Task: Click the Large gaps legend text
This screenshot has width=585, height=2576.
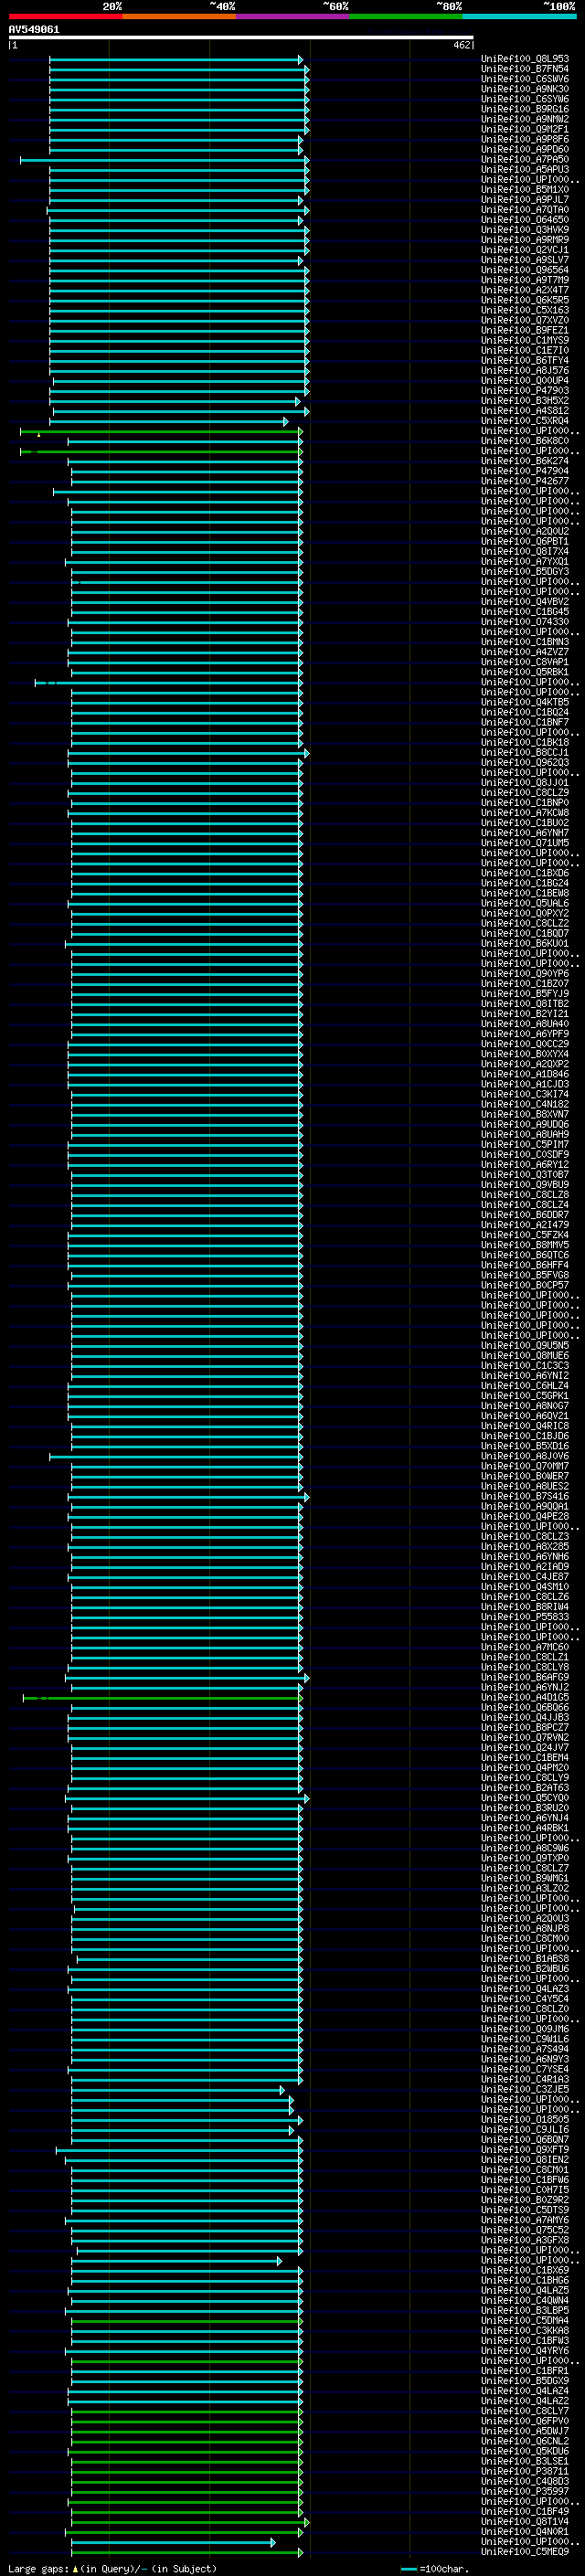Action: (x=112, y=2568)
